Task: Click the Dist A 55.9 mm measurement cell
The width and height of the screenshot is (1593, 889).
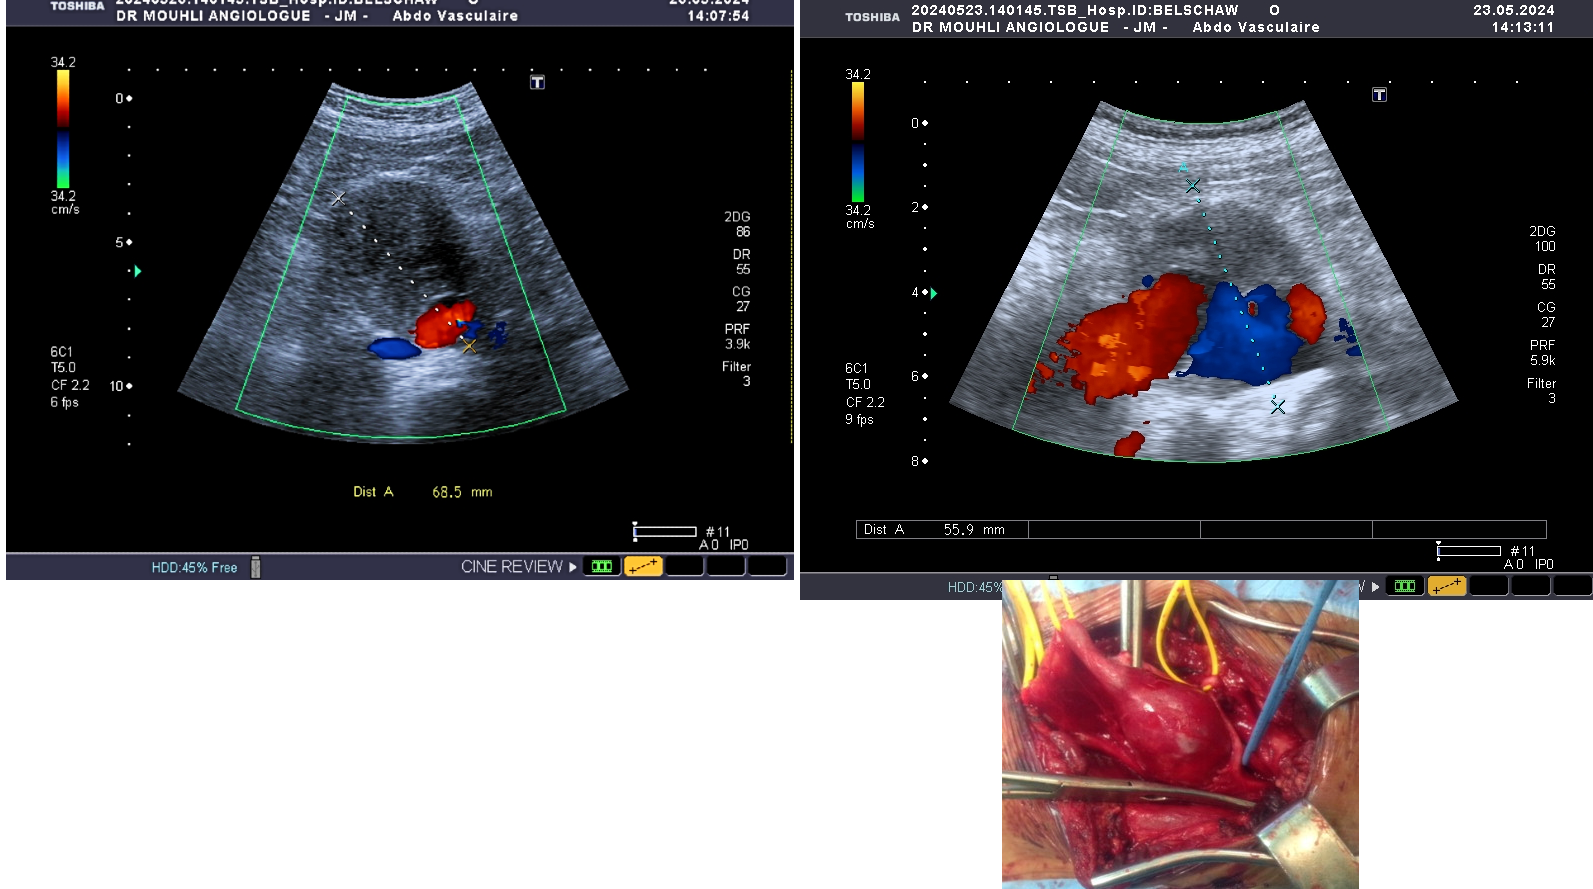Action: [942, 530]
